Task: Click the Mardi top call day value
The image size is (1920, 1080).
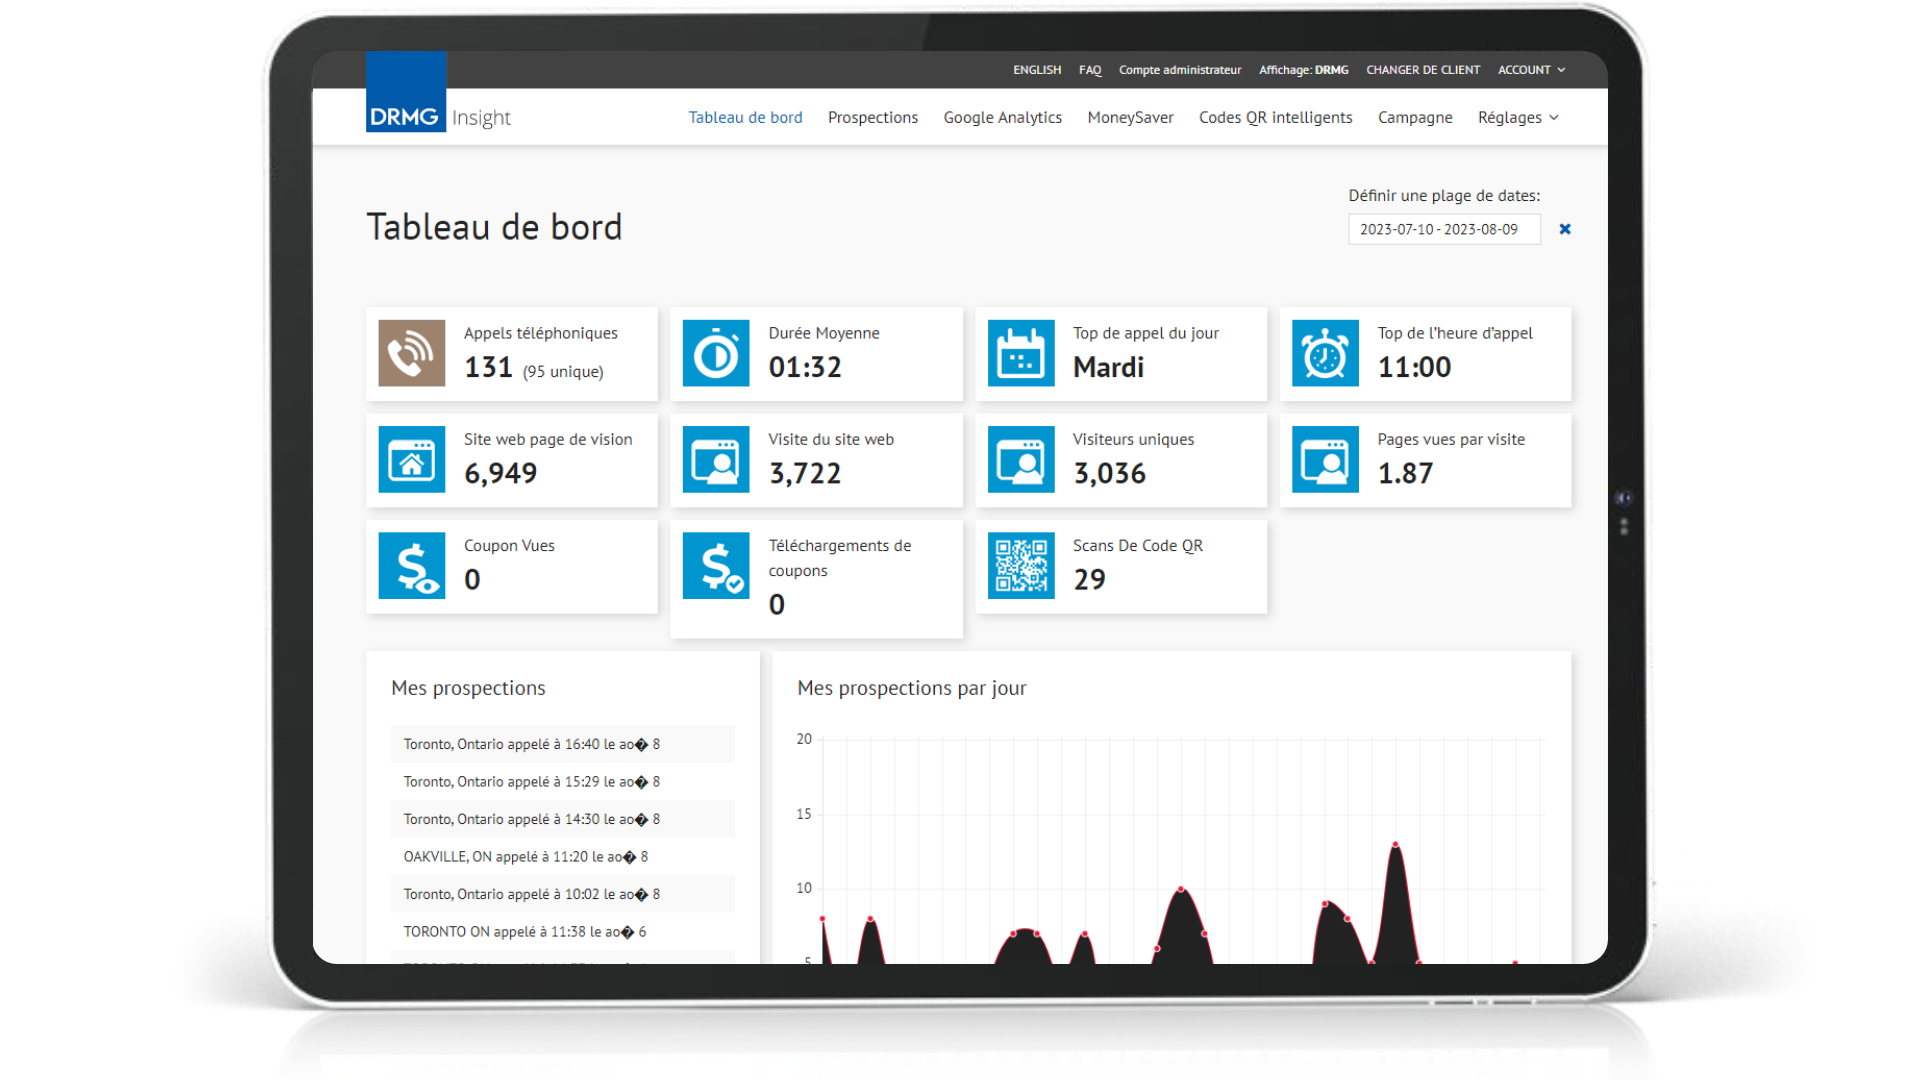Action: [1108, 367]
